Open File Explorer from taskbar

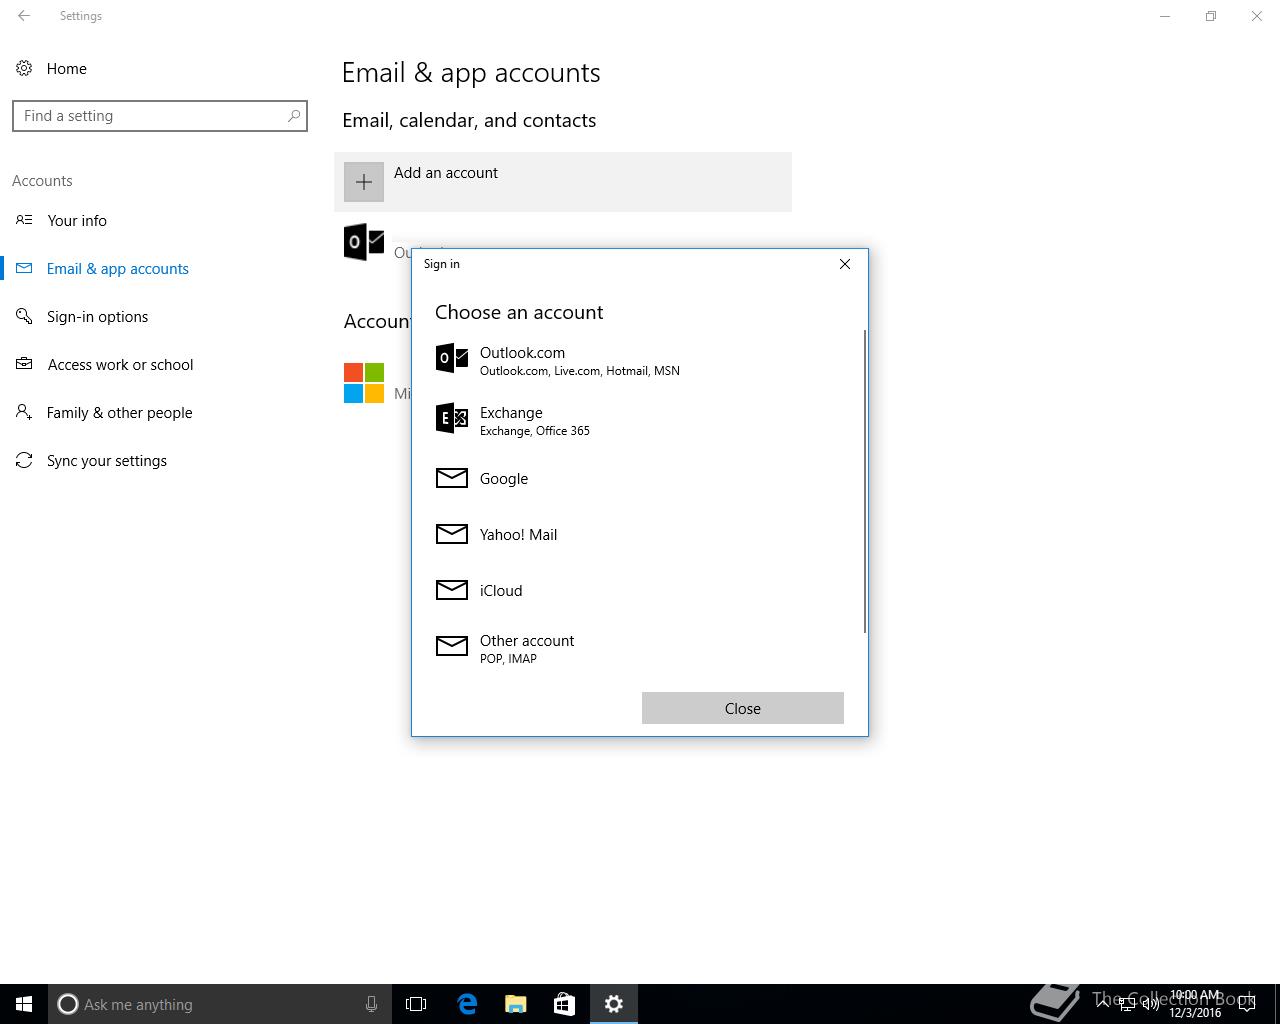[x=515, y=1004]
